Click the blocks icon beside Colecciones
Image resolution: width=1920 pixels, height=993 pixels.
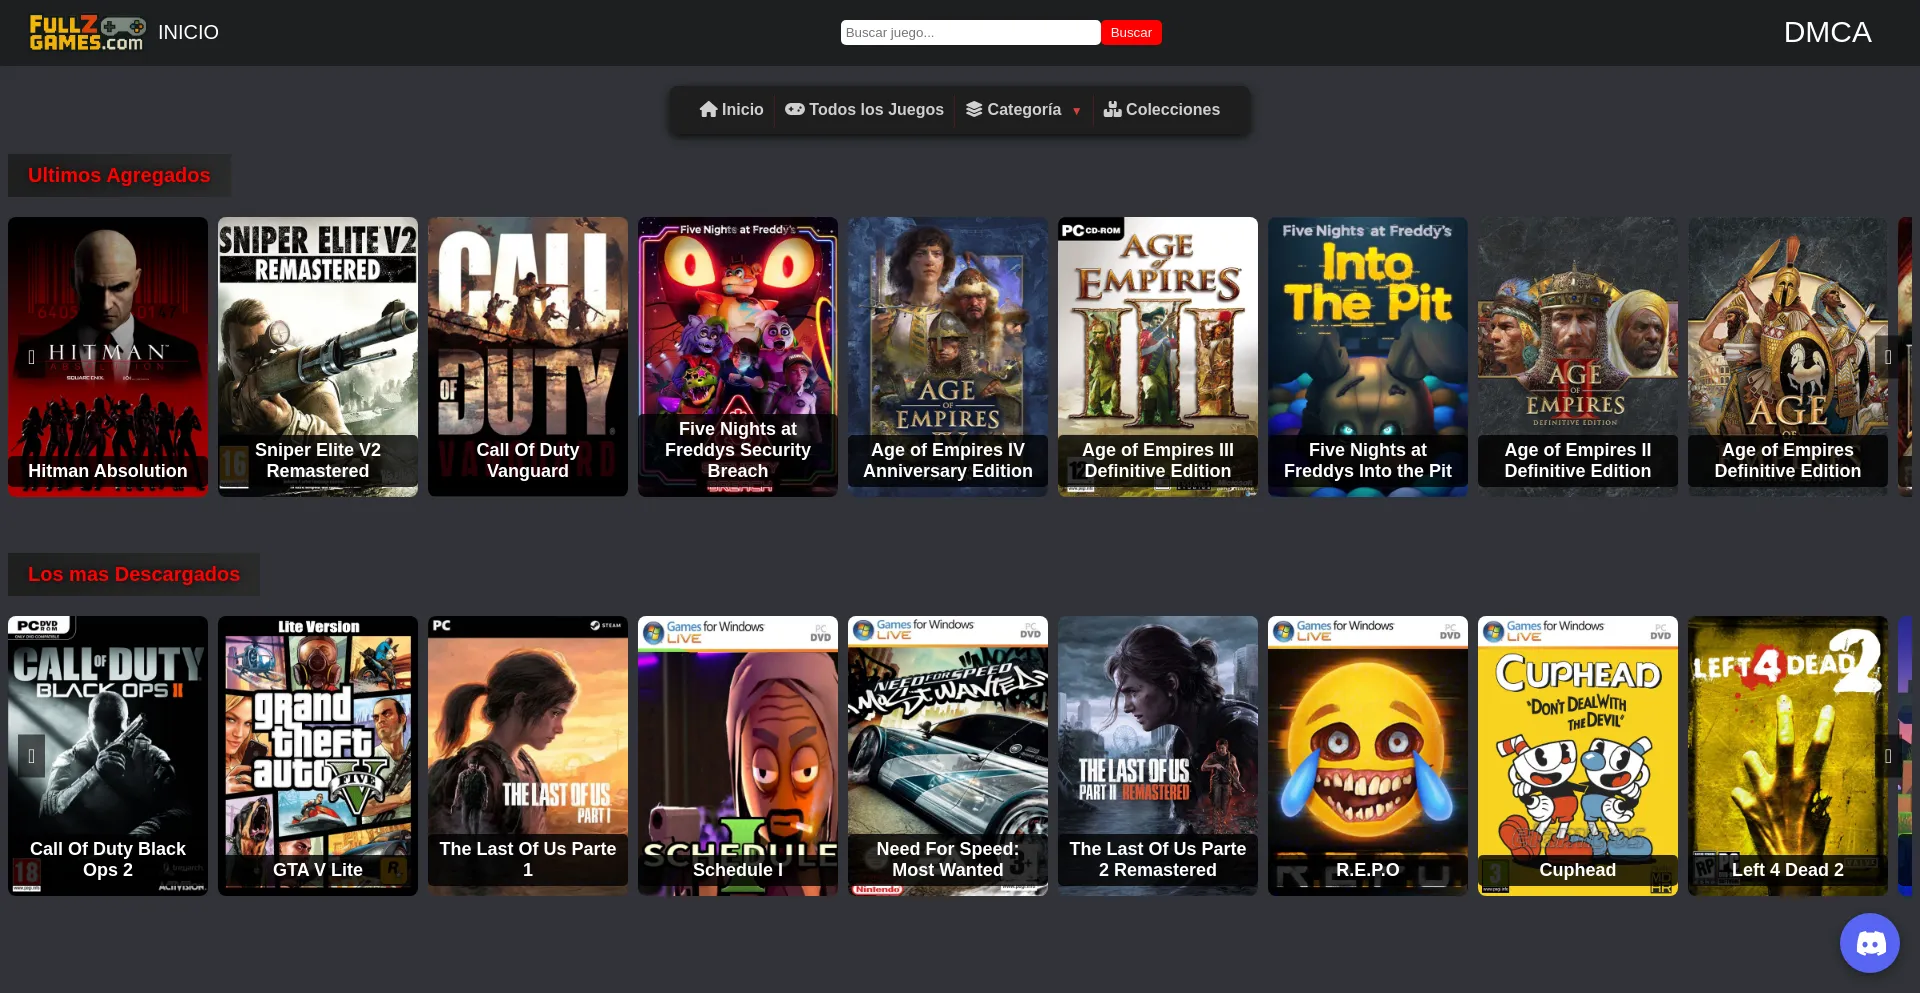1112,109
